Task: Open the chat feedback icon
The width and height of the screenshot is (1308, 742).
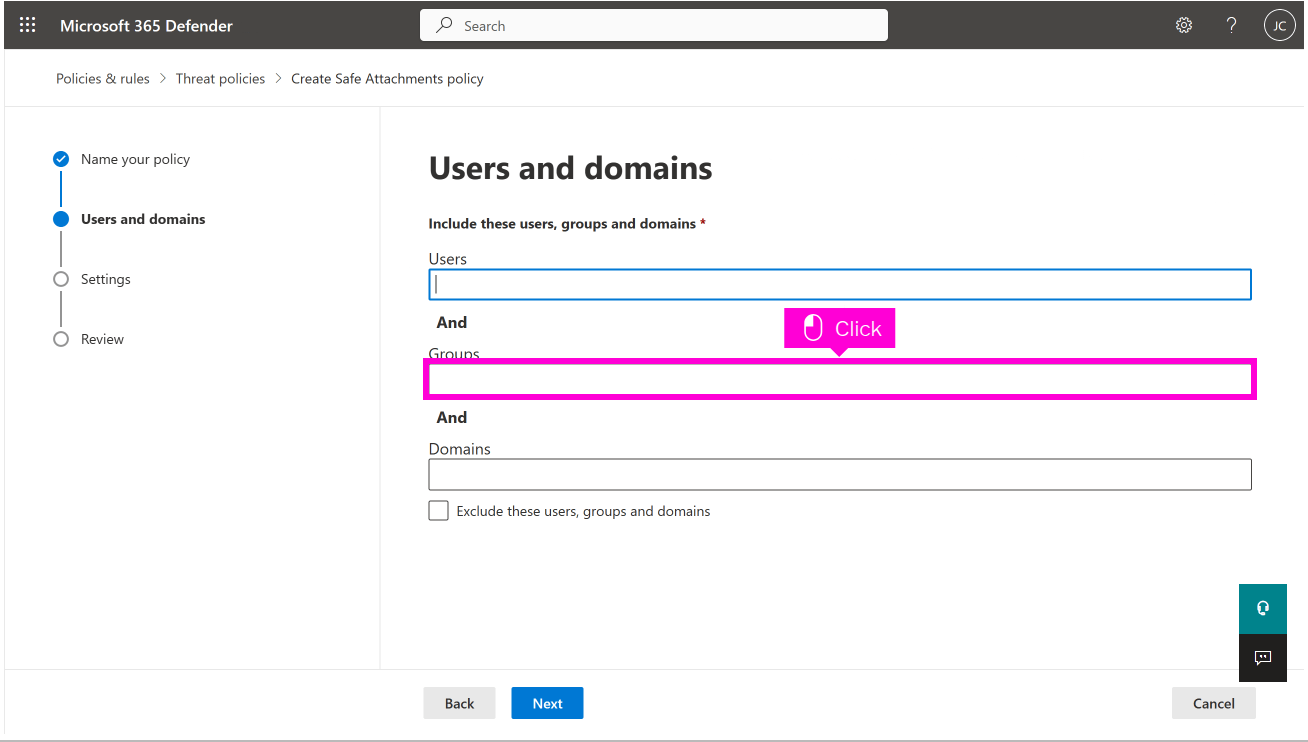Action: pyautogui.click(x=1262, y=657)
